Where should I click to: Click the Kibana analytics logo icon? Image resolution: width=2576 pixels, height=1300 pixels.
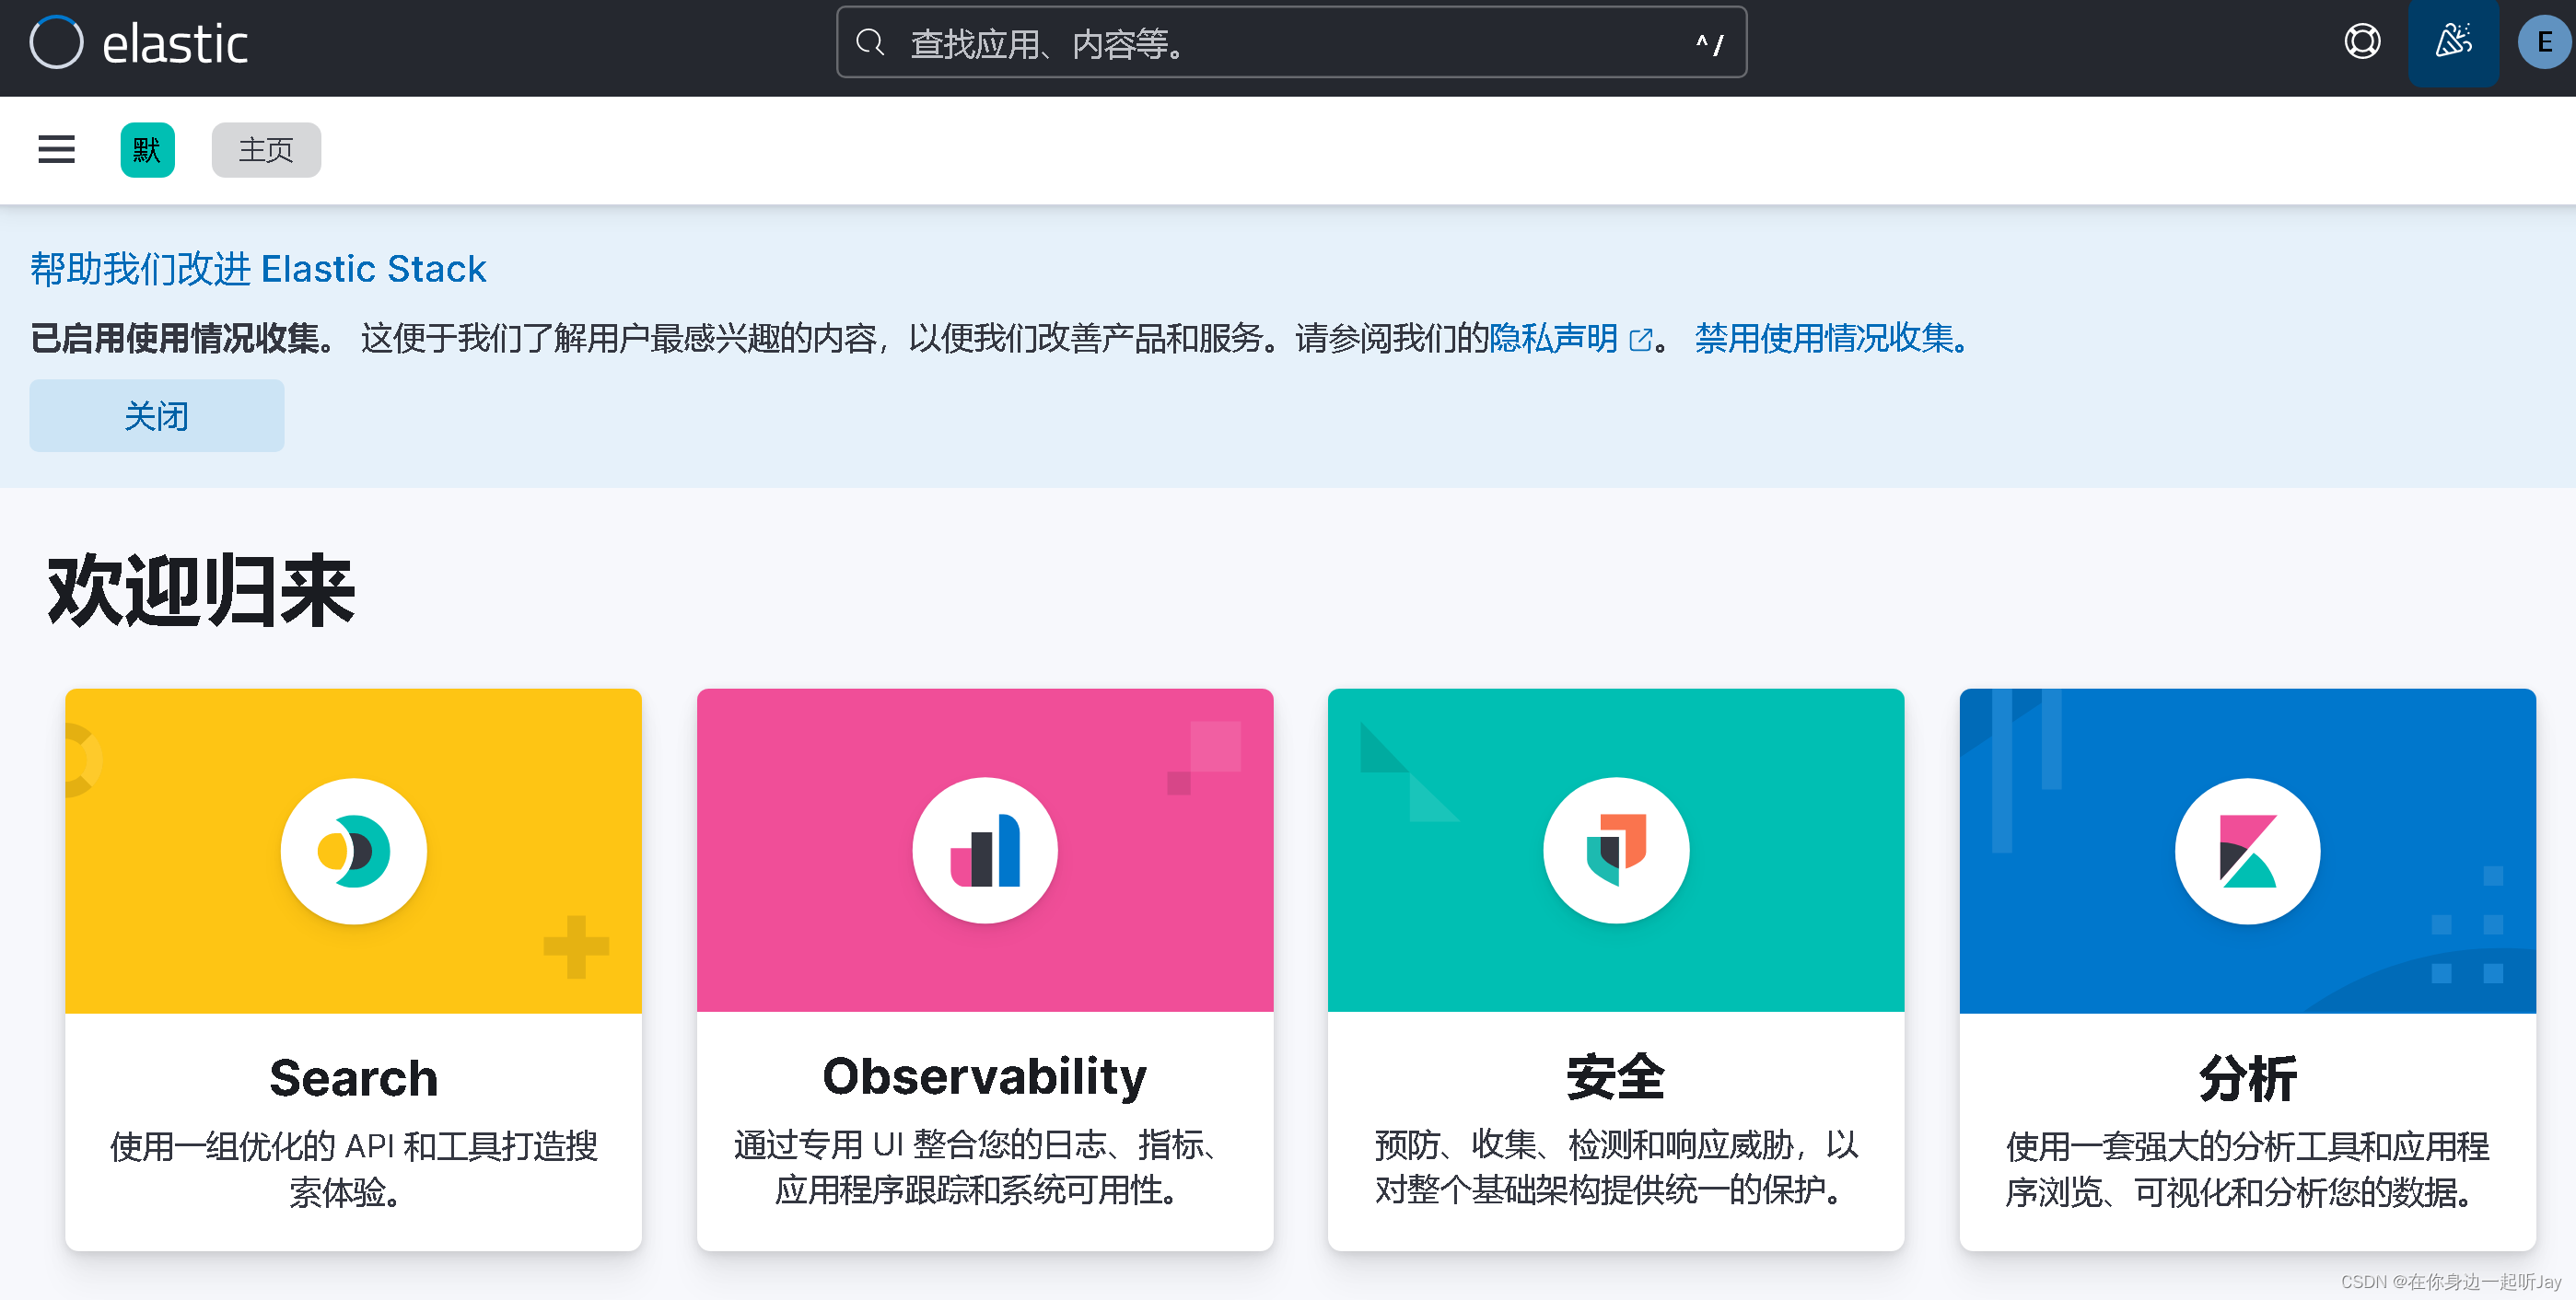tap(2247, 851)
